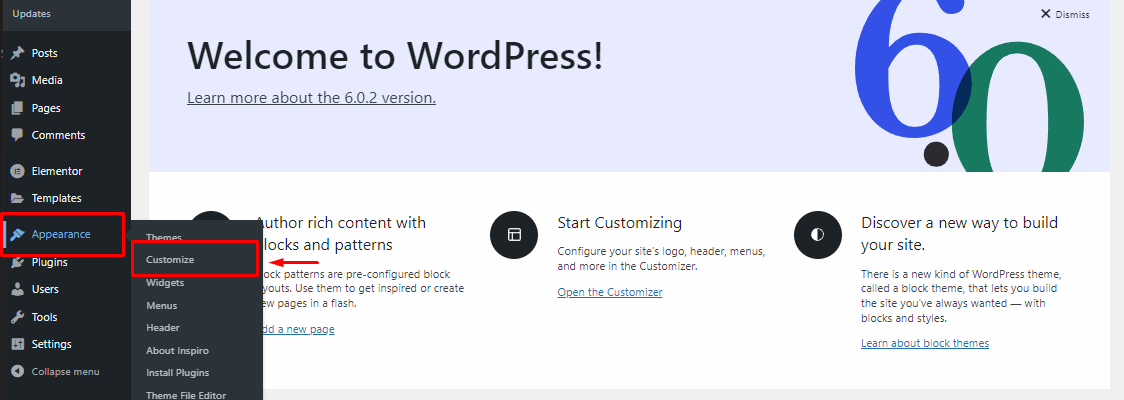1124x400 pixels.
Task: Click the Open the Customizer link
Action: pos(609,292)
